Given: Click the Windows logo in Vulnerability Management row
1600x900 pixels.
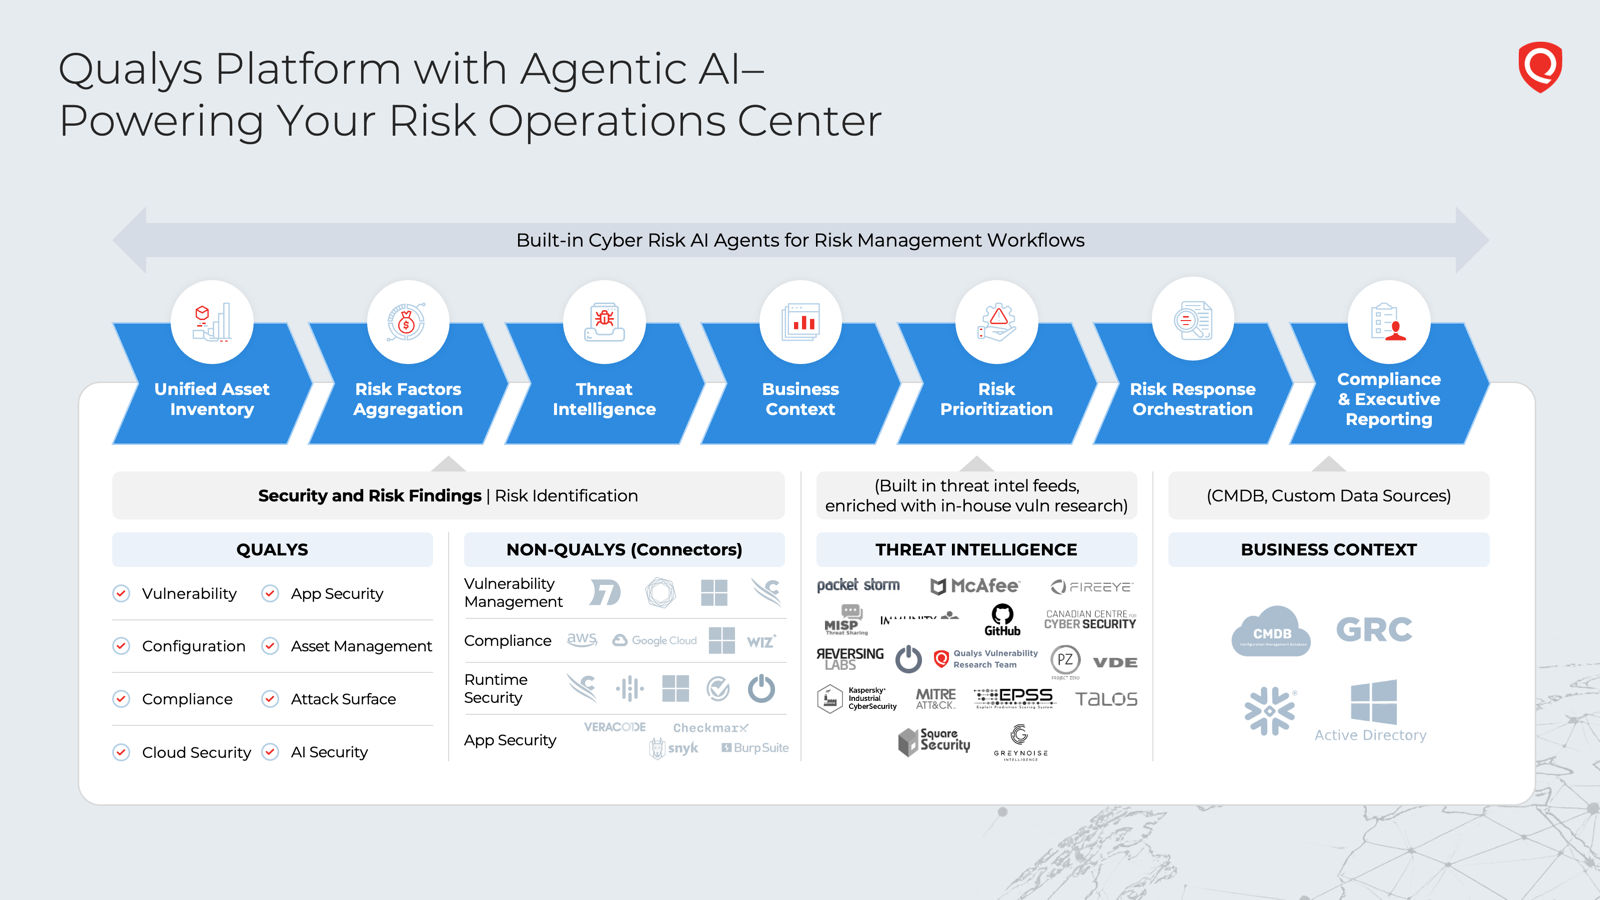Looking at the screenshot, I should pyautogui.click(x=714, y=593).
